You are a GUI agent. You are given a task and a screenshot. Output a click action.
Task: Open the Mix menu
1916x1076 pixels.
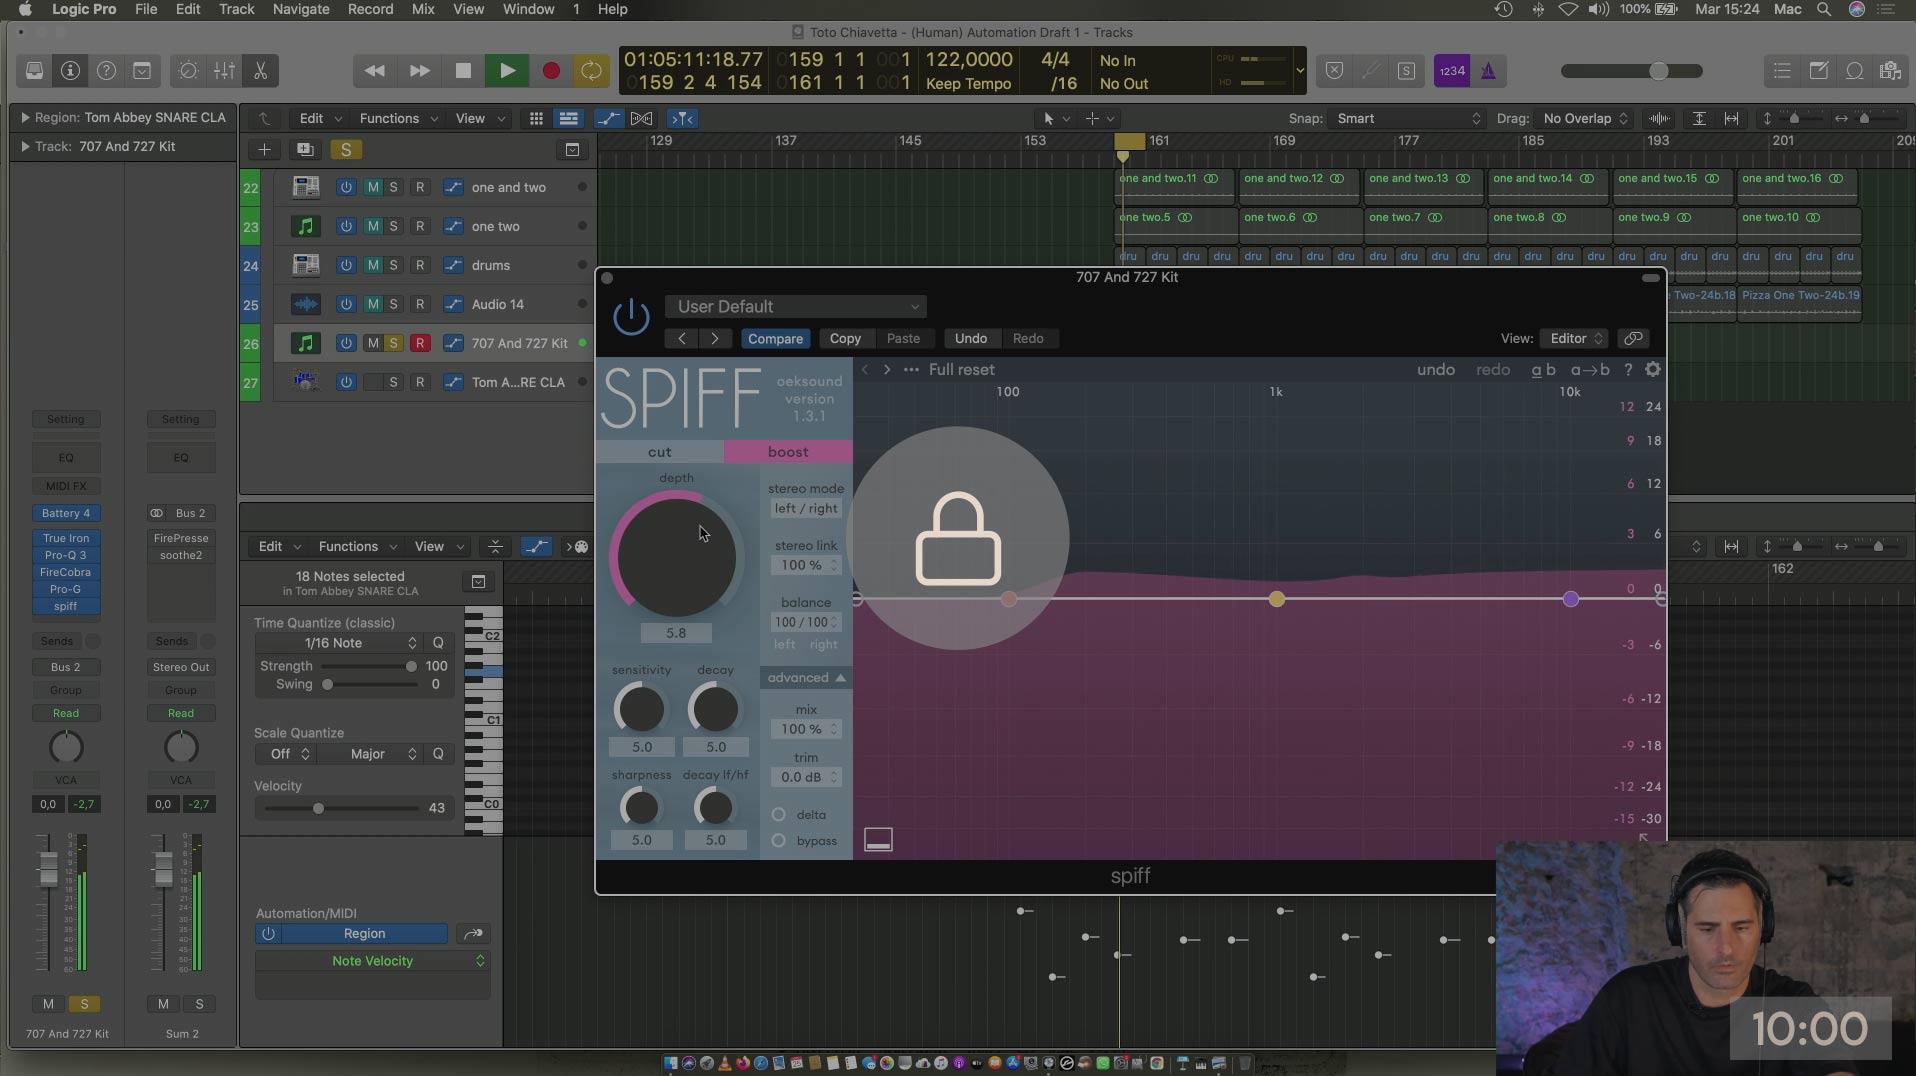tap(423, 9)
